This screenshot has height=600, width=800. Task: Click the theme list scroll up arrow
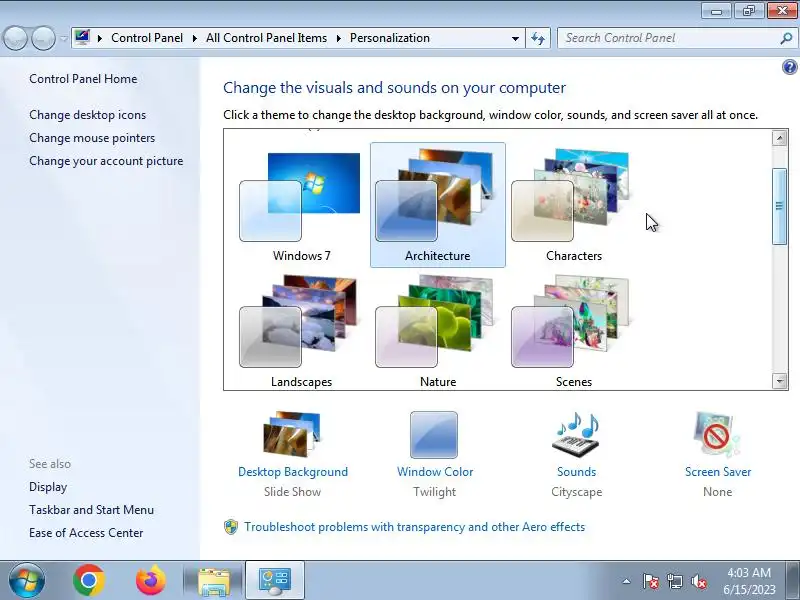point(780,138)
